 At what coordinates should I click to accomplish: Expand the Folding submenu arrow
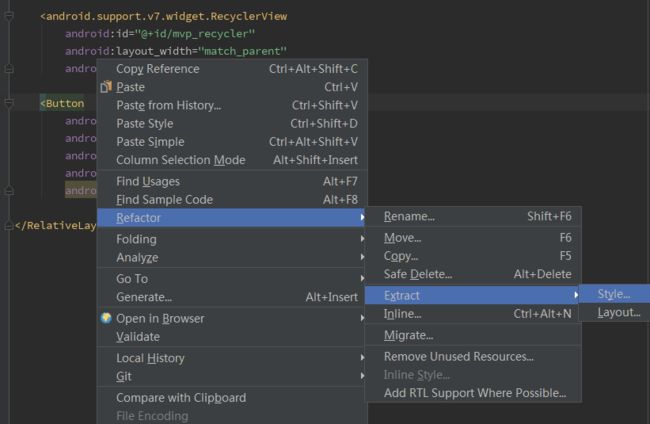click(x=362, y=239)
